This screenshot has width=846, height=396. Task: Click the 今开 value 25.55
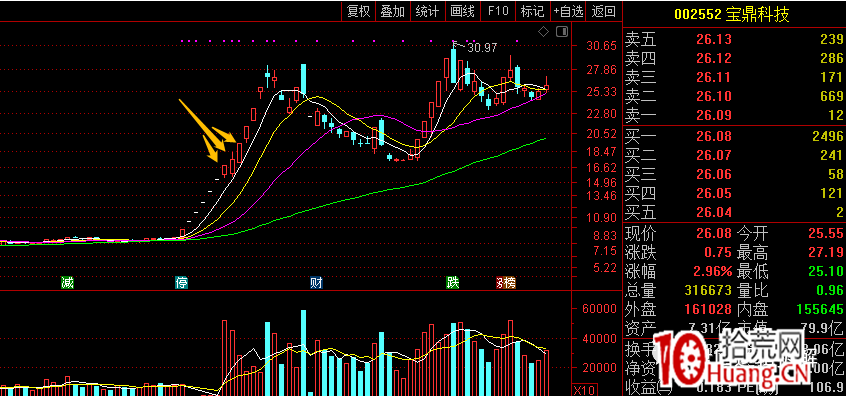pyautogui.click(x=825, y=234)
